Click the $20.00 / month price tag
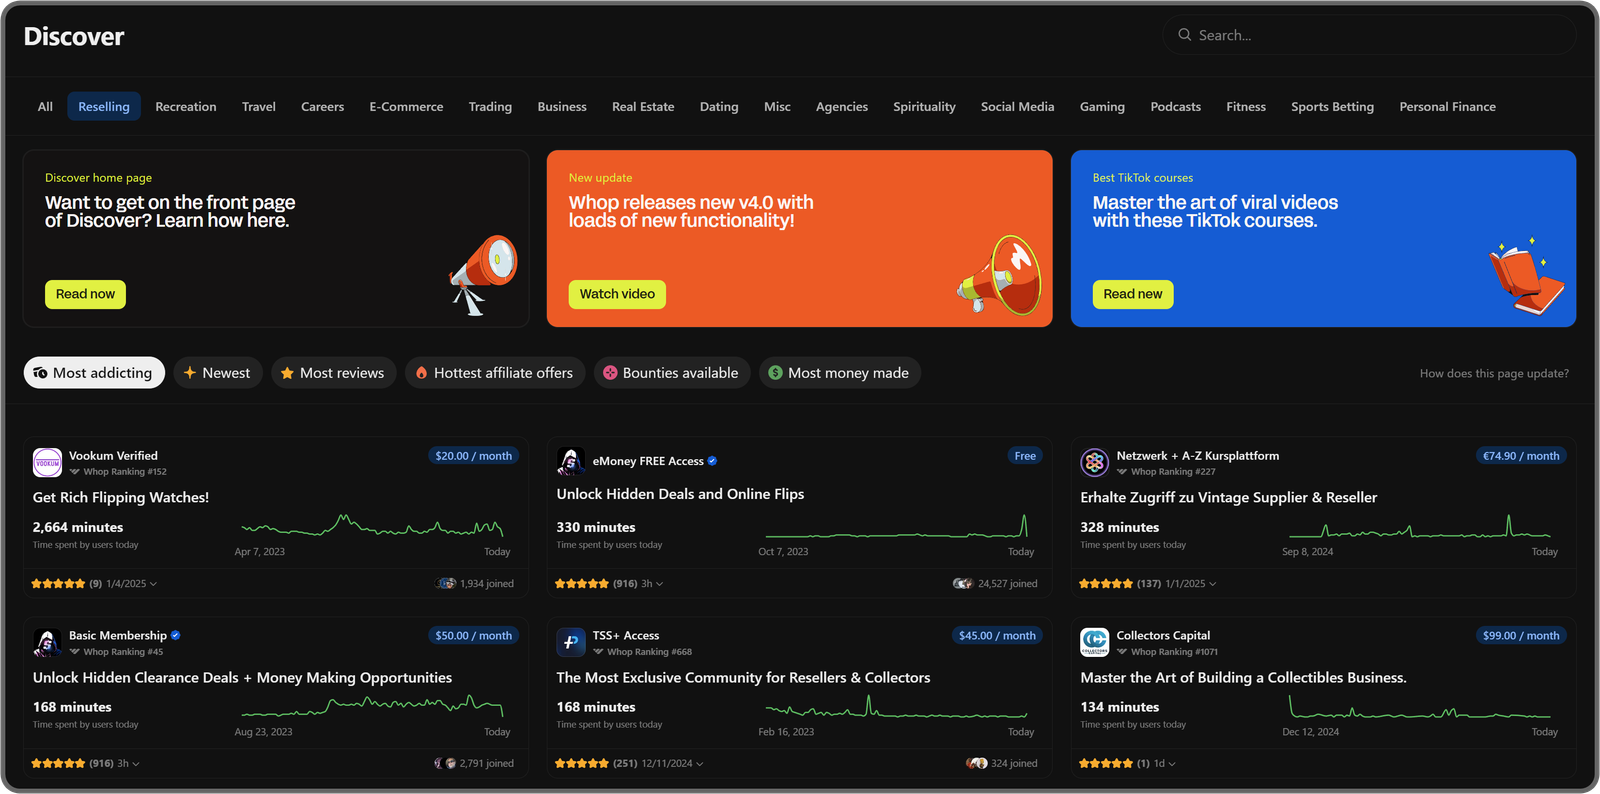The width and height of the screenshot is (1600, 794). pos(474,456)
